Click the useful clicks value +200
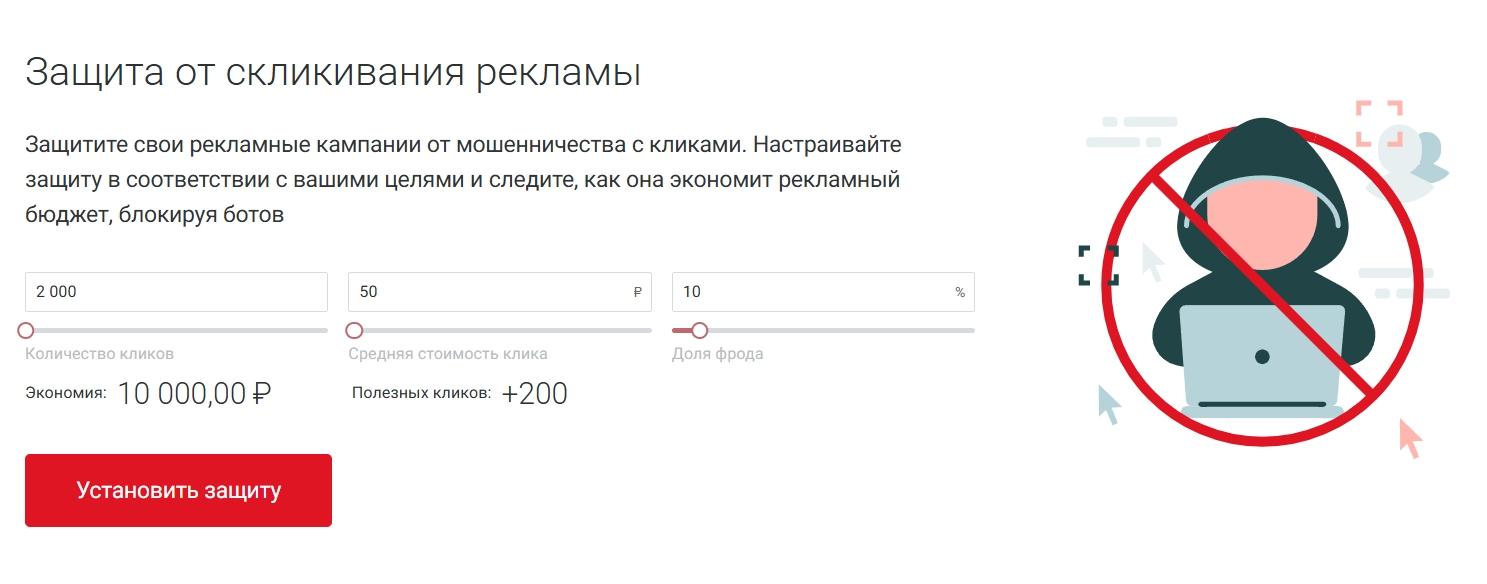Screen dimensions: 1487x584 tap(534, 393)
